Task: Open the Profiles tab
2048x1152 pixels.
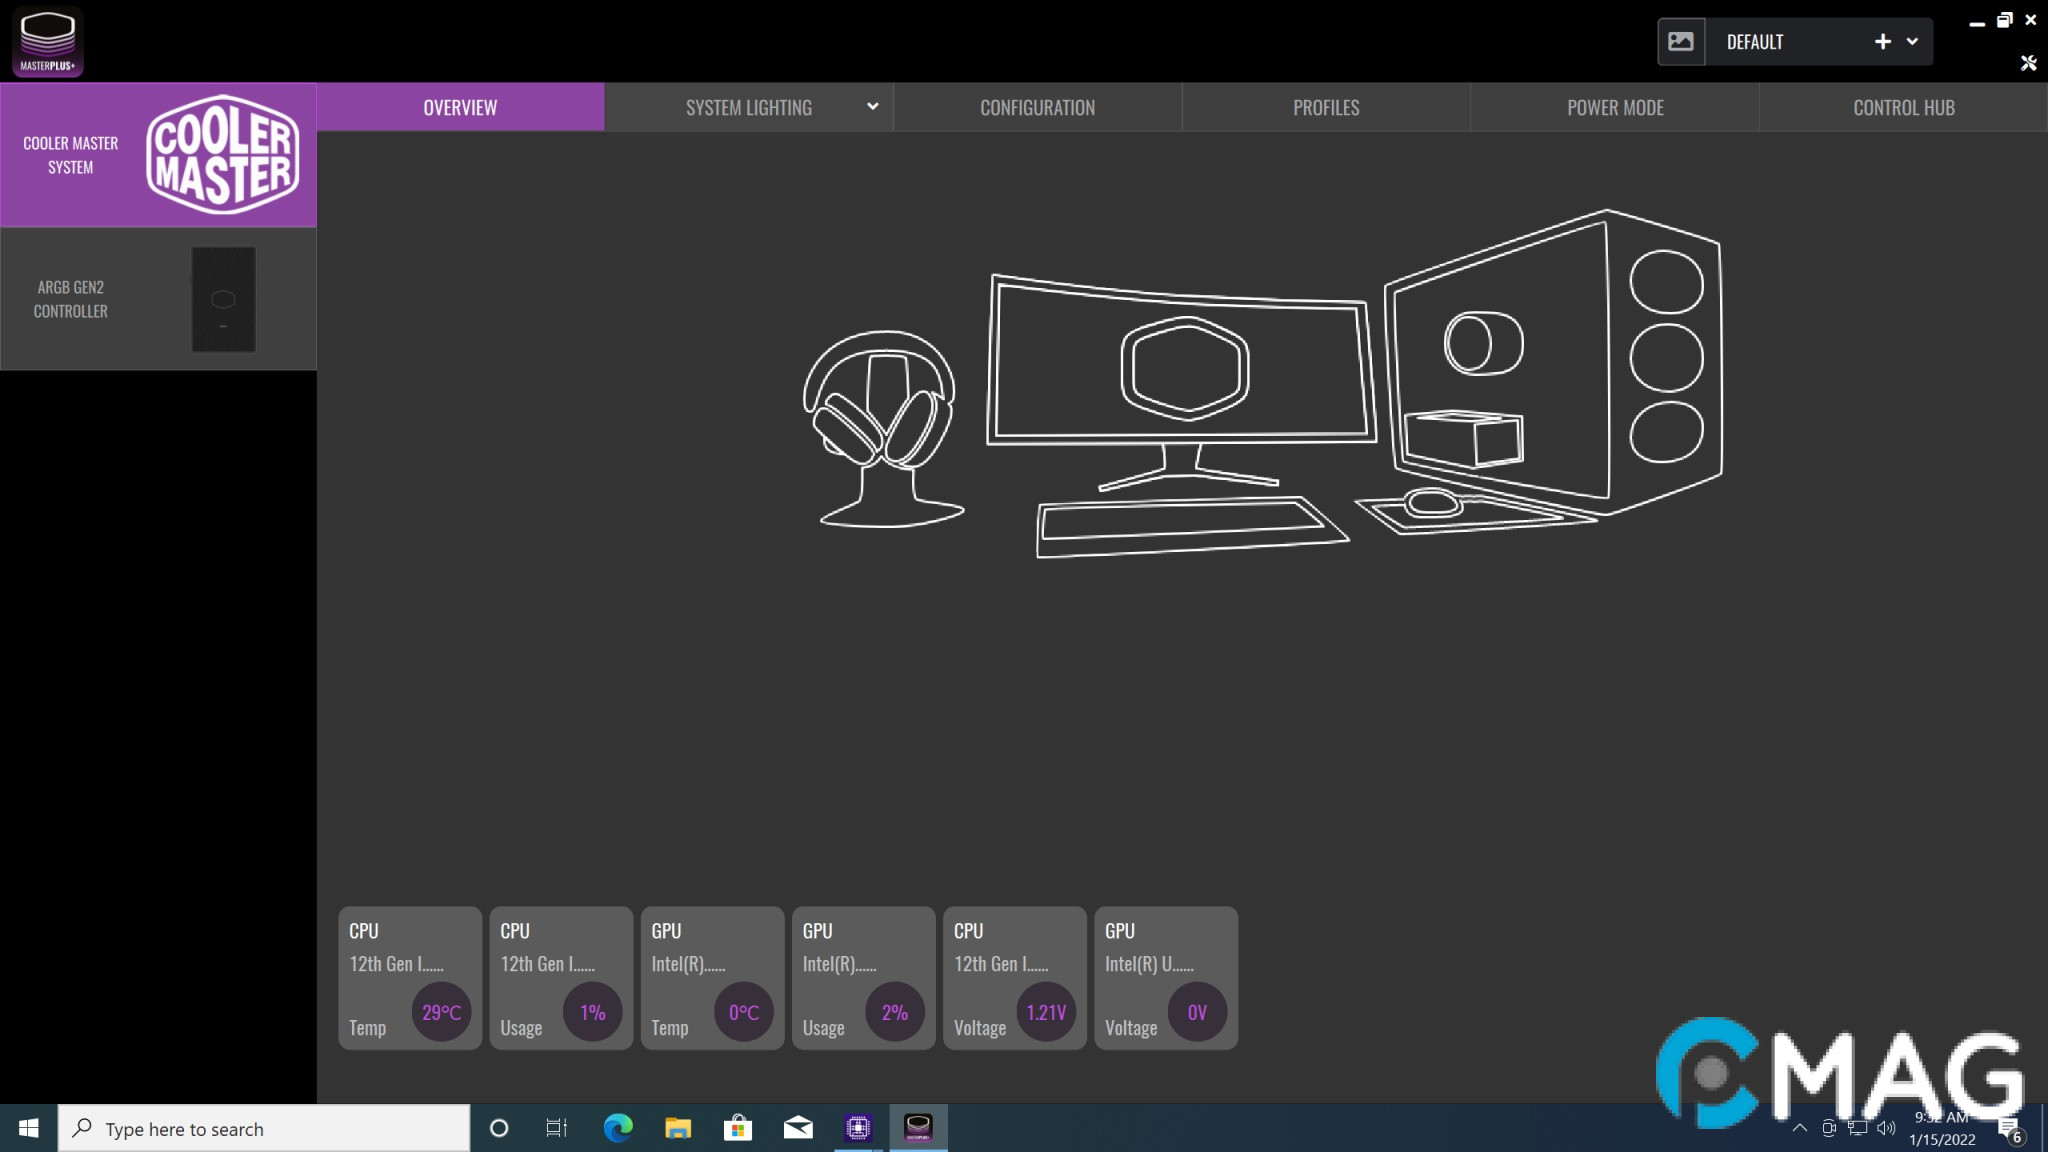Action: pos(1326,108)
